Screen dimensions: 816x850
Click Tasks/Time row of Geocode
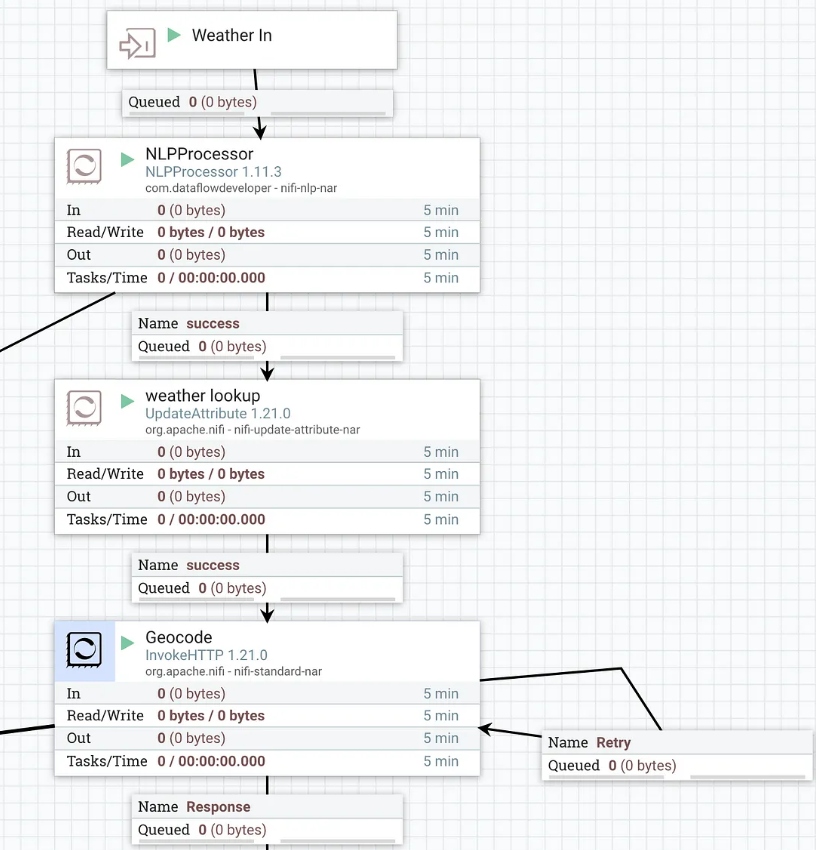pos(267,762)
